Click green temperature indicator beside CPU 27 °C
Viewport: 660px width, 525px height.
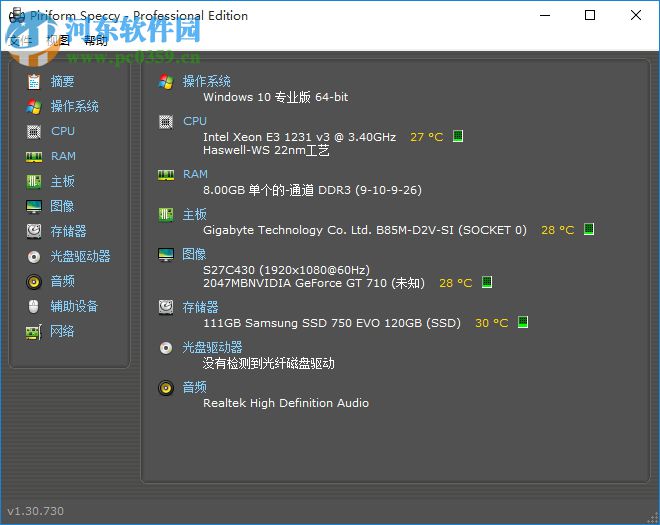458,136
